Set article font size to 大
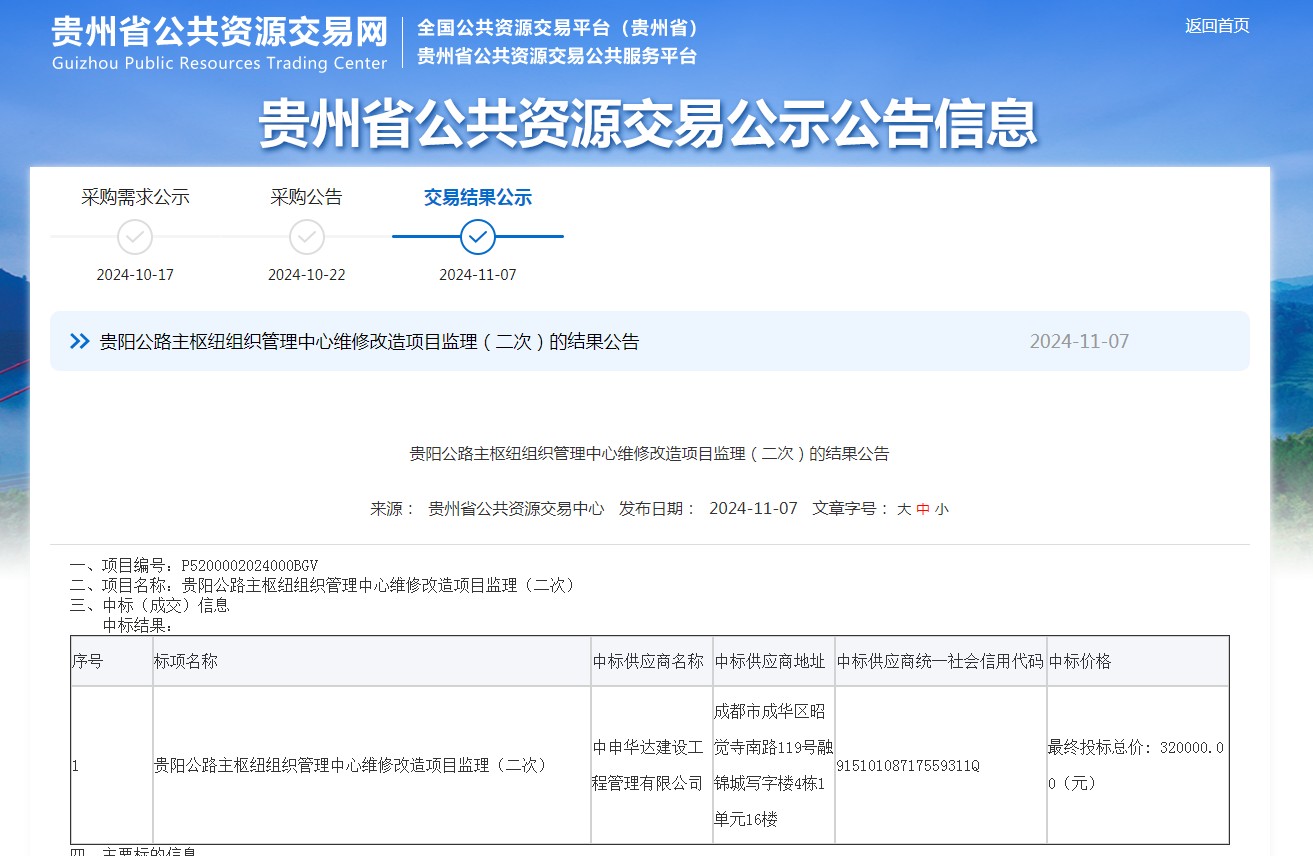The width and height of the screenshot is (1313, 856). [x=904, y=509]
